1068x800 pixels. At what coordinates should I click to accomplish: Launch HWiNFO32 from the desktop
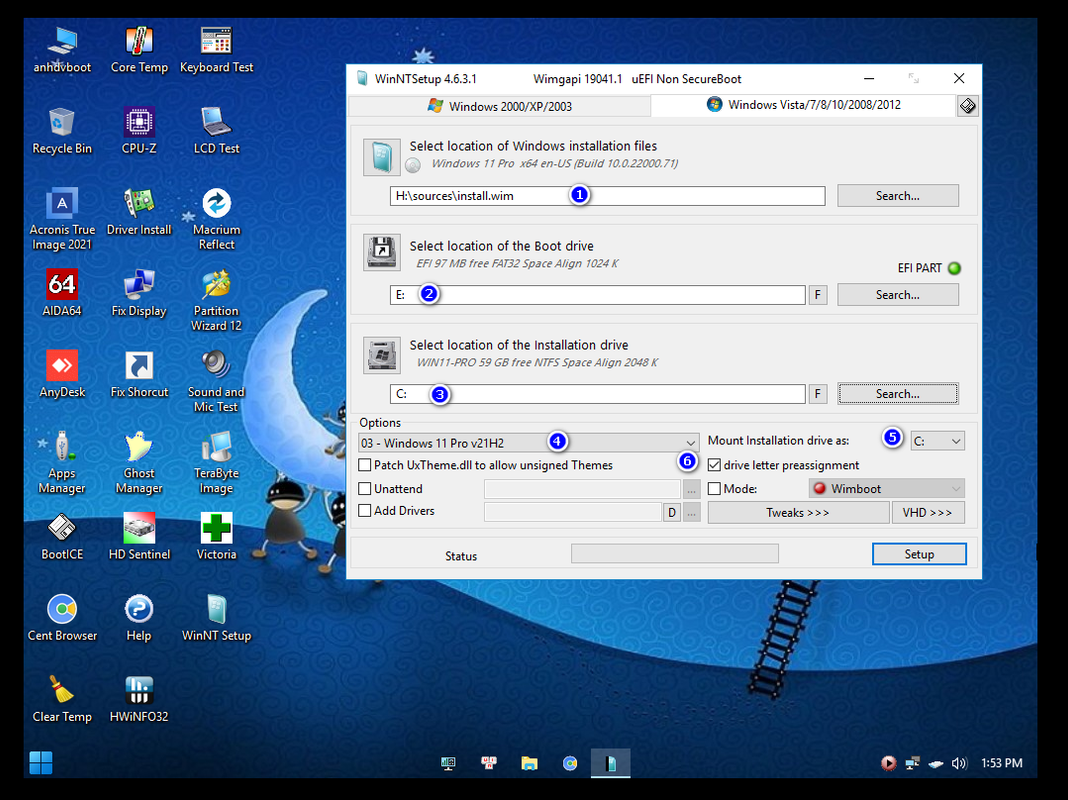click(x=139, y=699)
